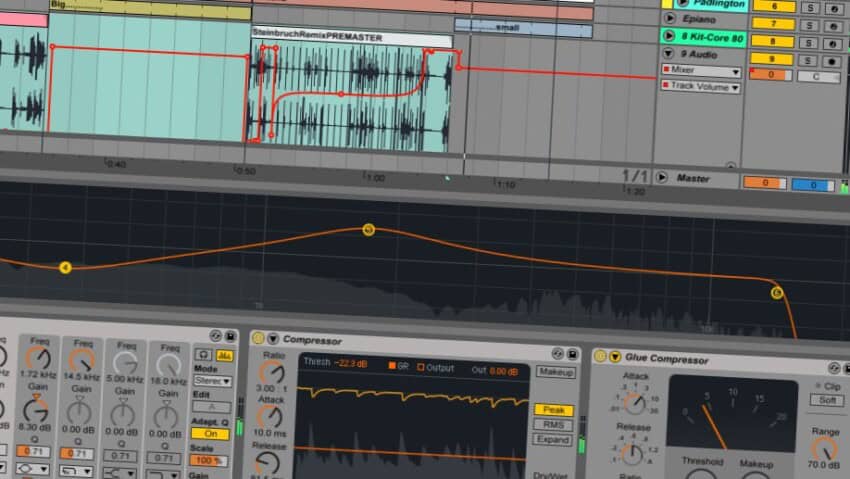The width and height of the screenshot is (850, 479).
Task: Unfold the Epiano track
Action: 669,18
